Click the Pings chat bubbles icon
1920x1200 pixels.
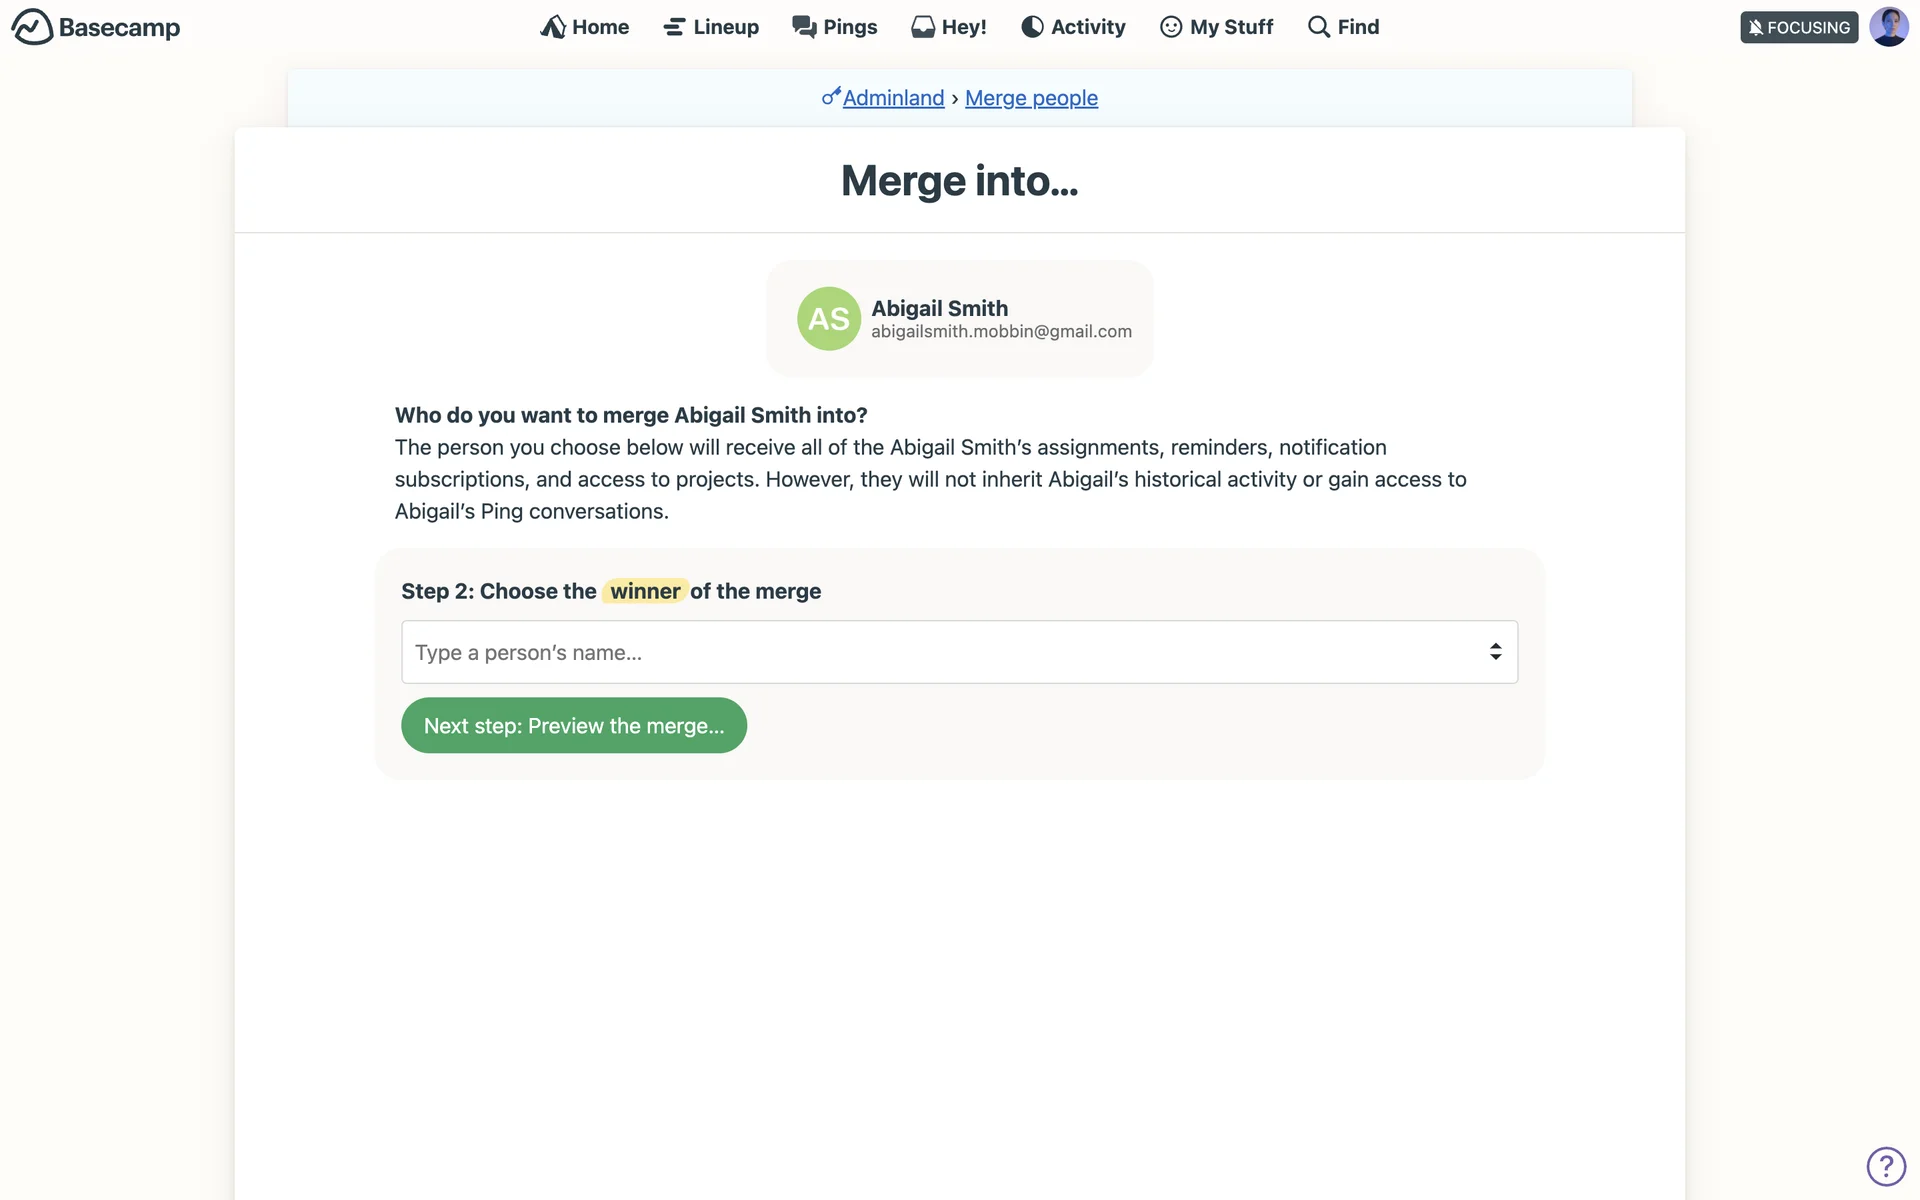tap(804, 27)
